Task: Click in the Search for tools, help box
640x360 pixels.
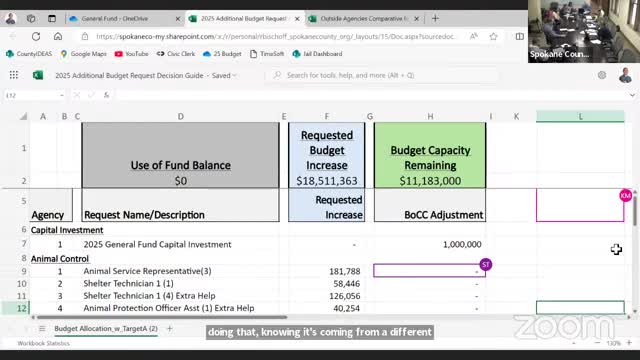Action: tap(382, 76)
